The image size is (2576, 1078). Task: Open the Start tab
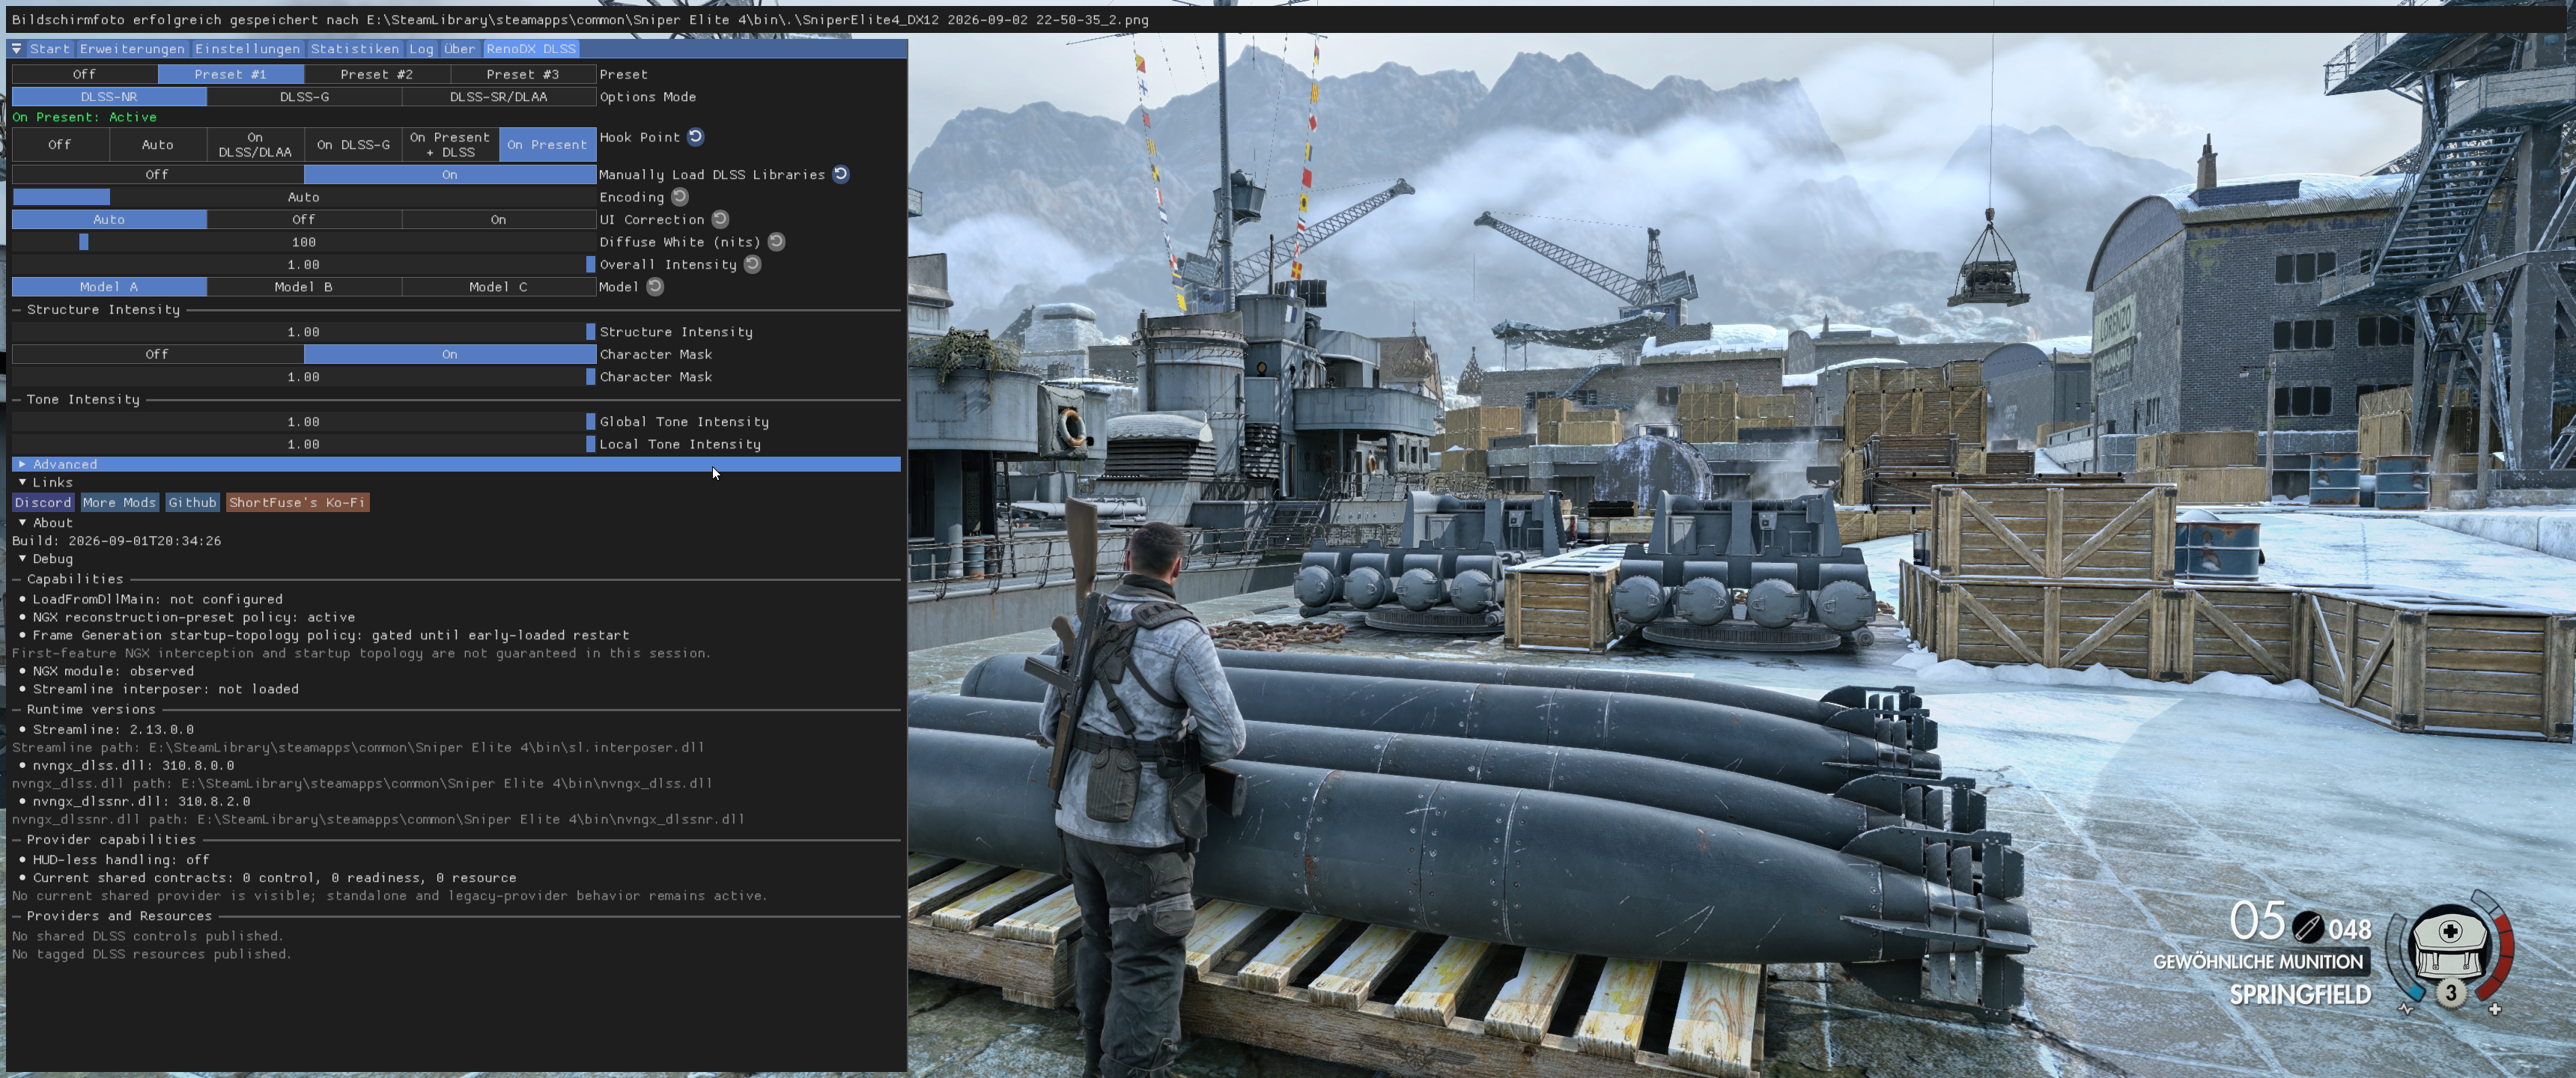click(50, 48)
